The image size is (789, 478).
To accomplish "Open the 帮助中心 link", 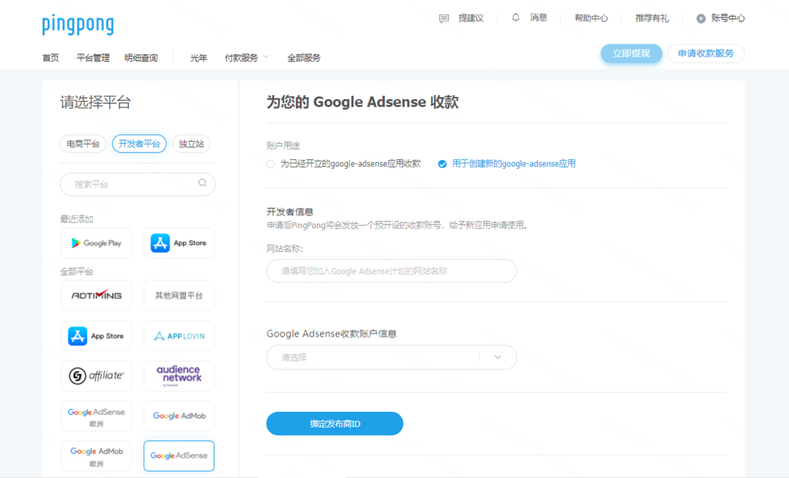I will tap(591, 18).
